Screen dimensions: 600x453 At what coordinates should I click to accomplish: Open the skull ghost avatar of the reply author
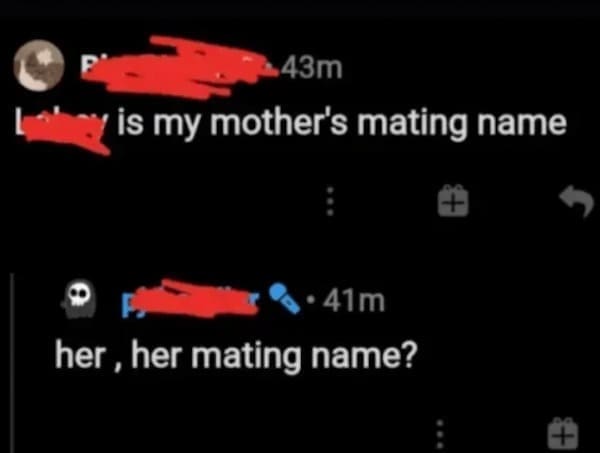pyautogui.click(x=79, y=299)
